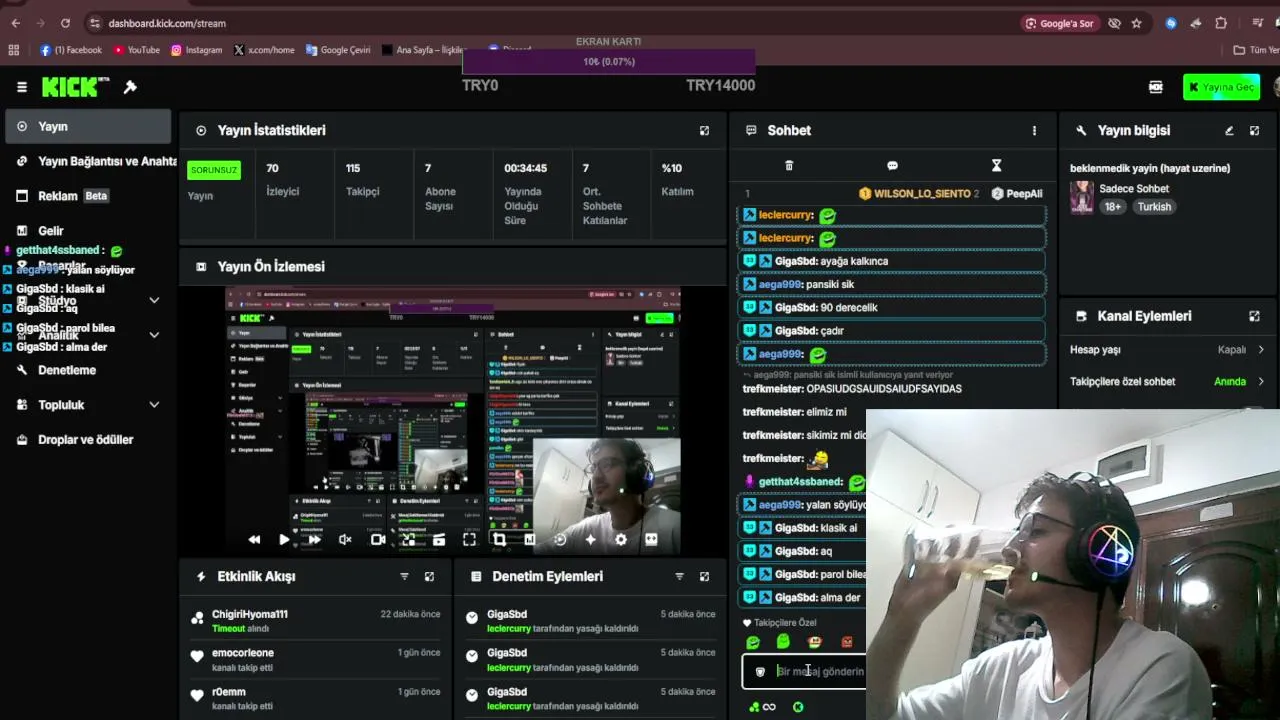The image size is (1280, 720).
Task: Open the Google Çeviri bookmark
Action: tap(338, 50)
